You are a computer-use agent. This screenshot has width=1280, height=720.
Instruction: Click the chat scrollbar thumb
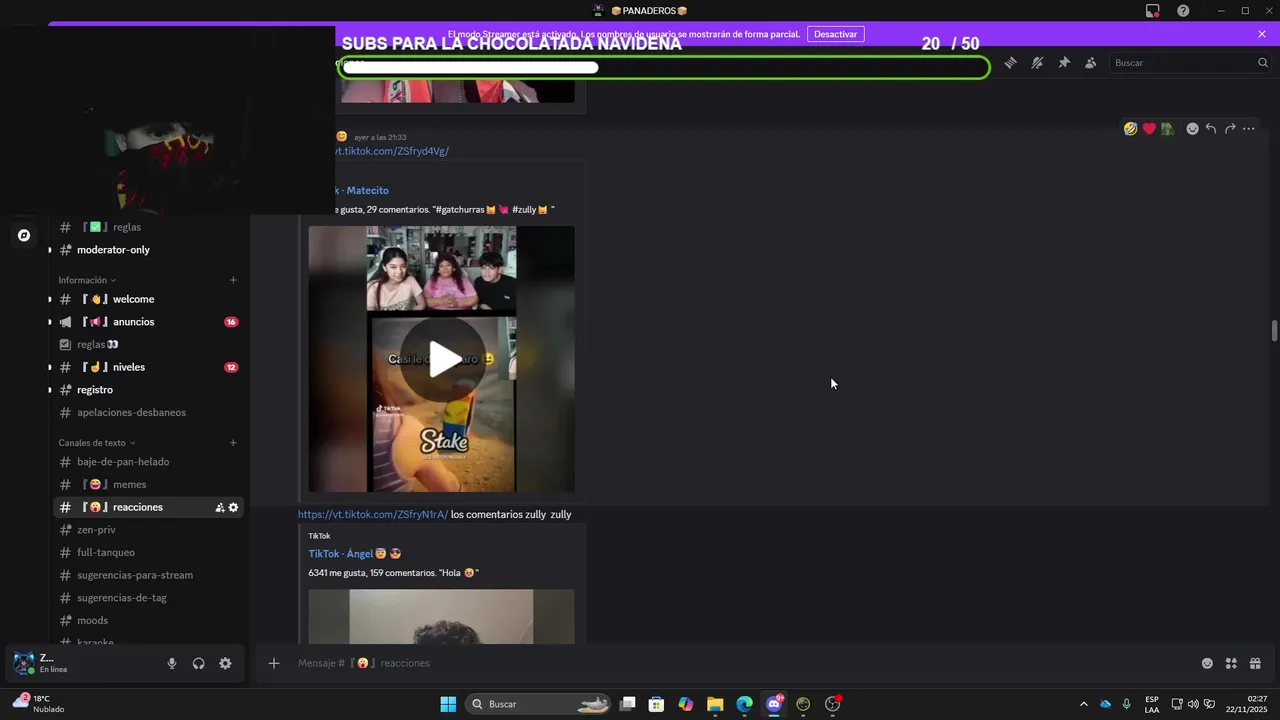pos(1274,331)
